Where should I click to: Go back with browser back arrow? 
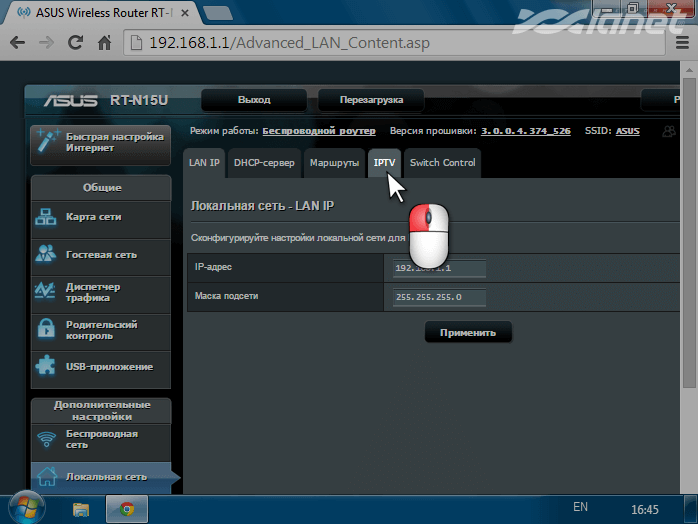(x=17, y=44)
